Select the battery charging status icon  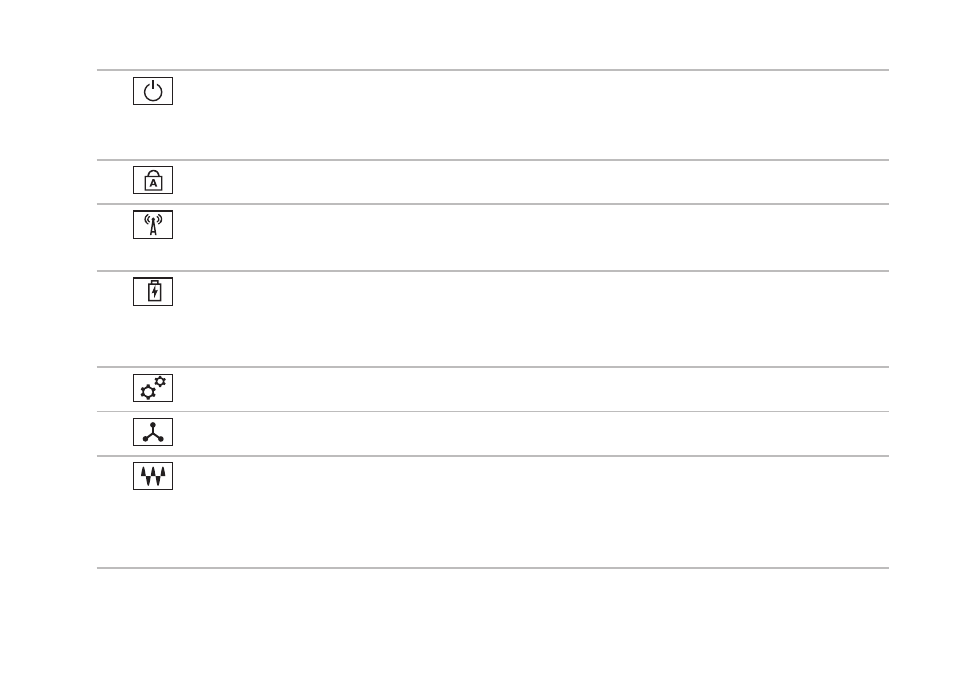[x=153, y=292]
